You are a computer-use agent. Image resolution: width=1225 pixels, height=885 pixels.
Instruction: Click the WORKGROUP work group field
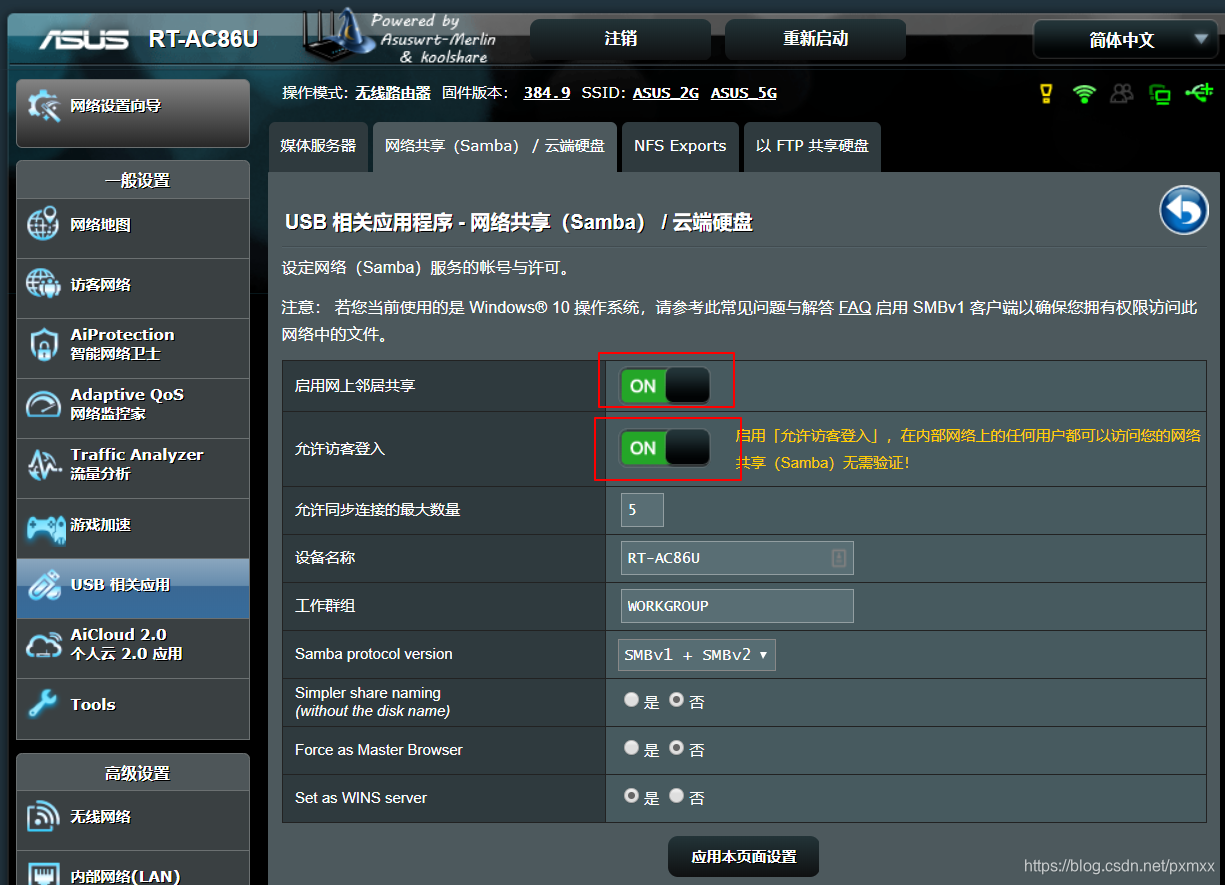[737, 606]
